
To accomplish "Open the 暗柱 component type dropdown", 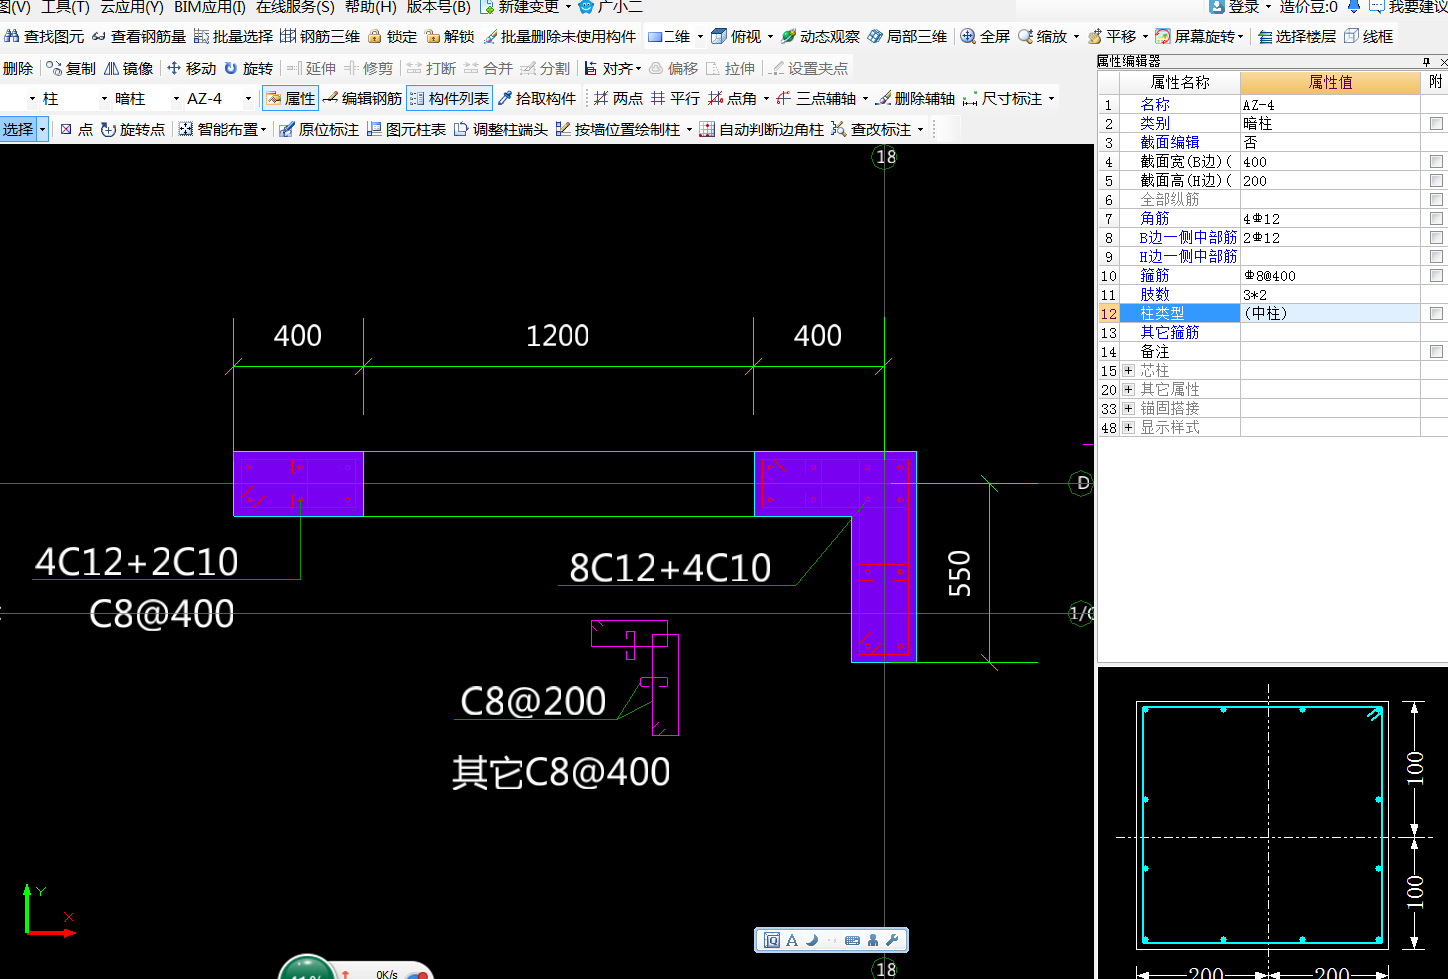I will point(177,98).
